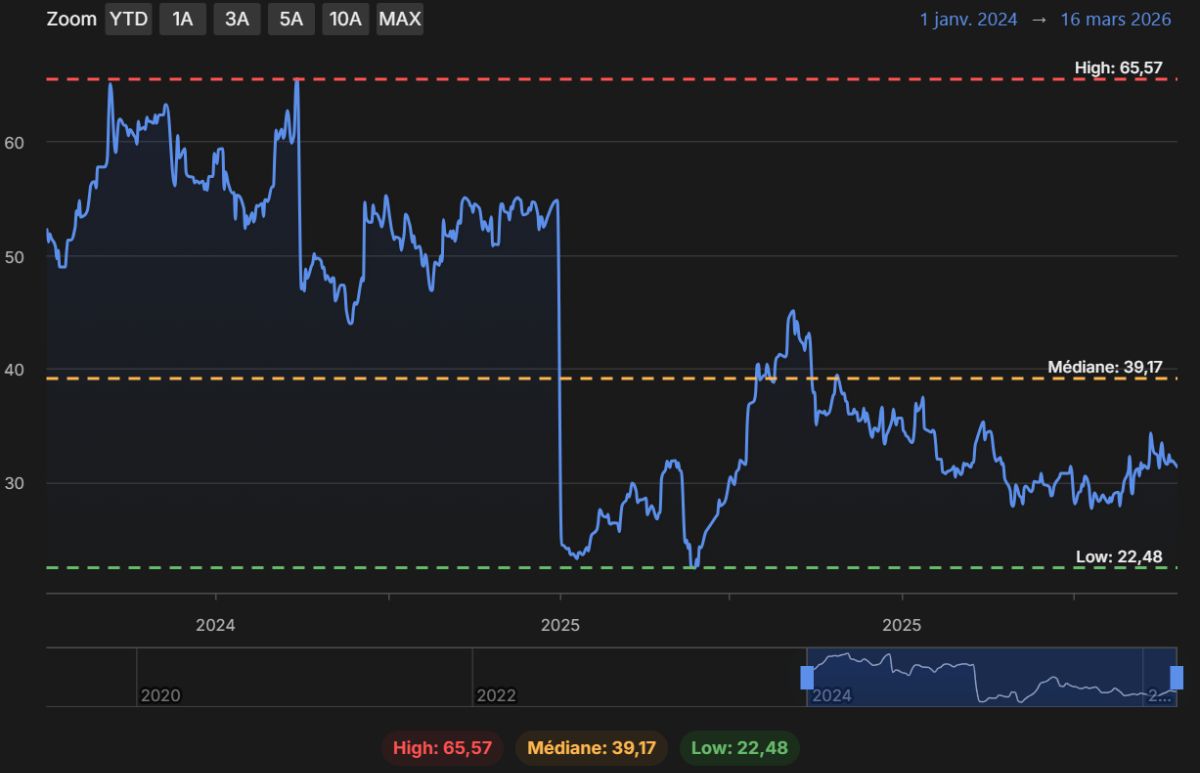This screenshot has width=1200, height=773.
Task: Switch chart range to 5A
Action: click(x=291, y=19)
